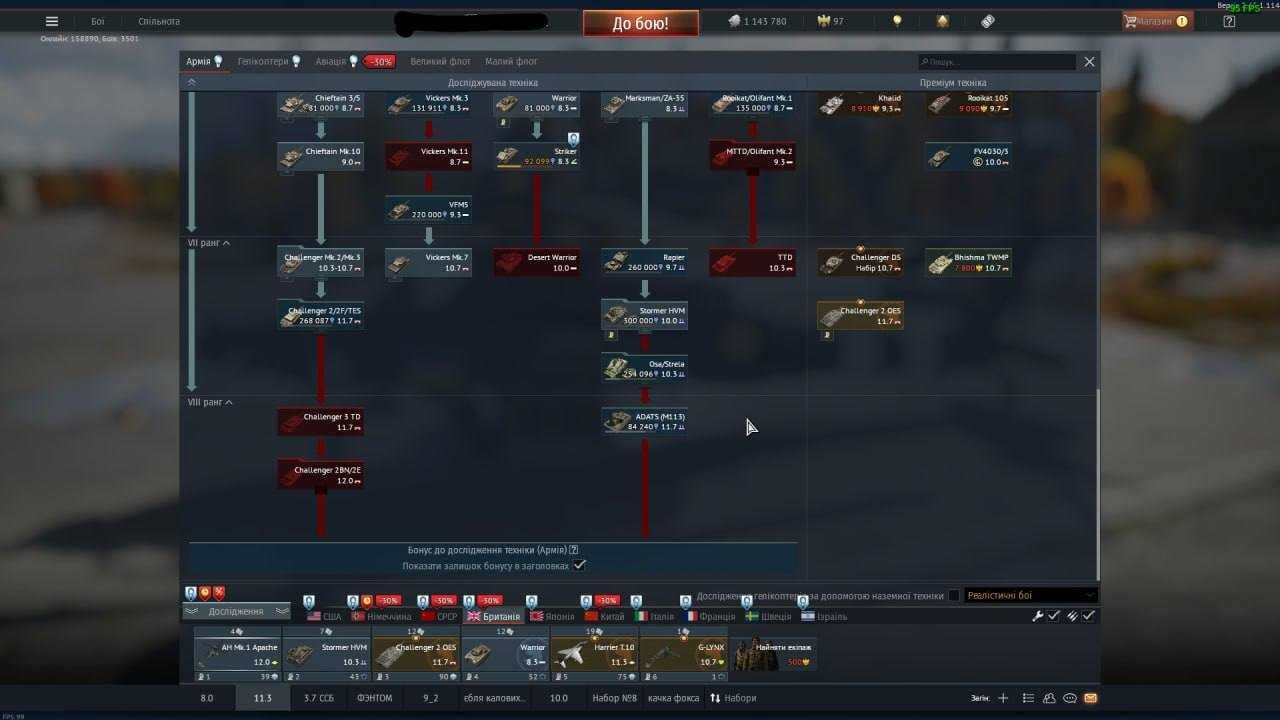
Task: Select TTD vehicle card
Action: point(752,262)
